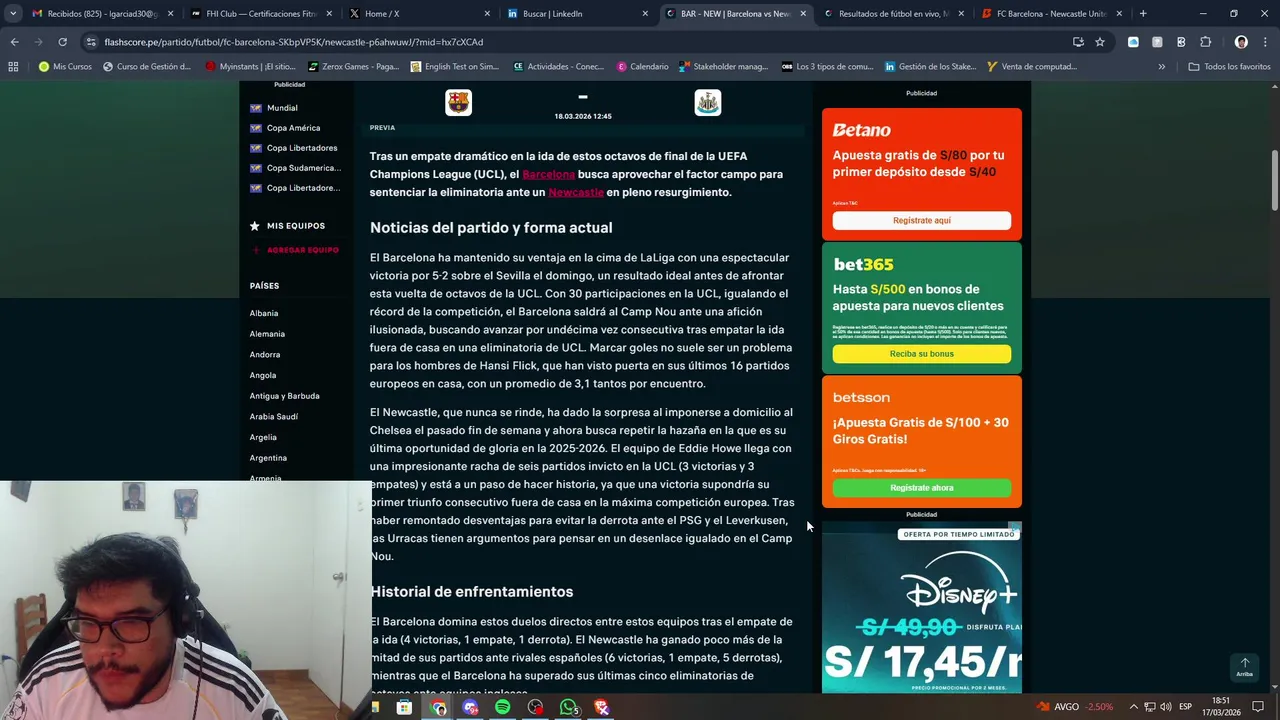Viewport: 1280px width, 720px height.
Task: Open a new browser tab
Action: coord(1143,14)
